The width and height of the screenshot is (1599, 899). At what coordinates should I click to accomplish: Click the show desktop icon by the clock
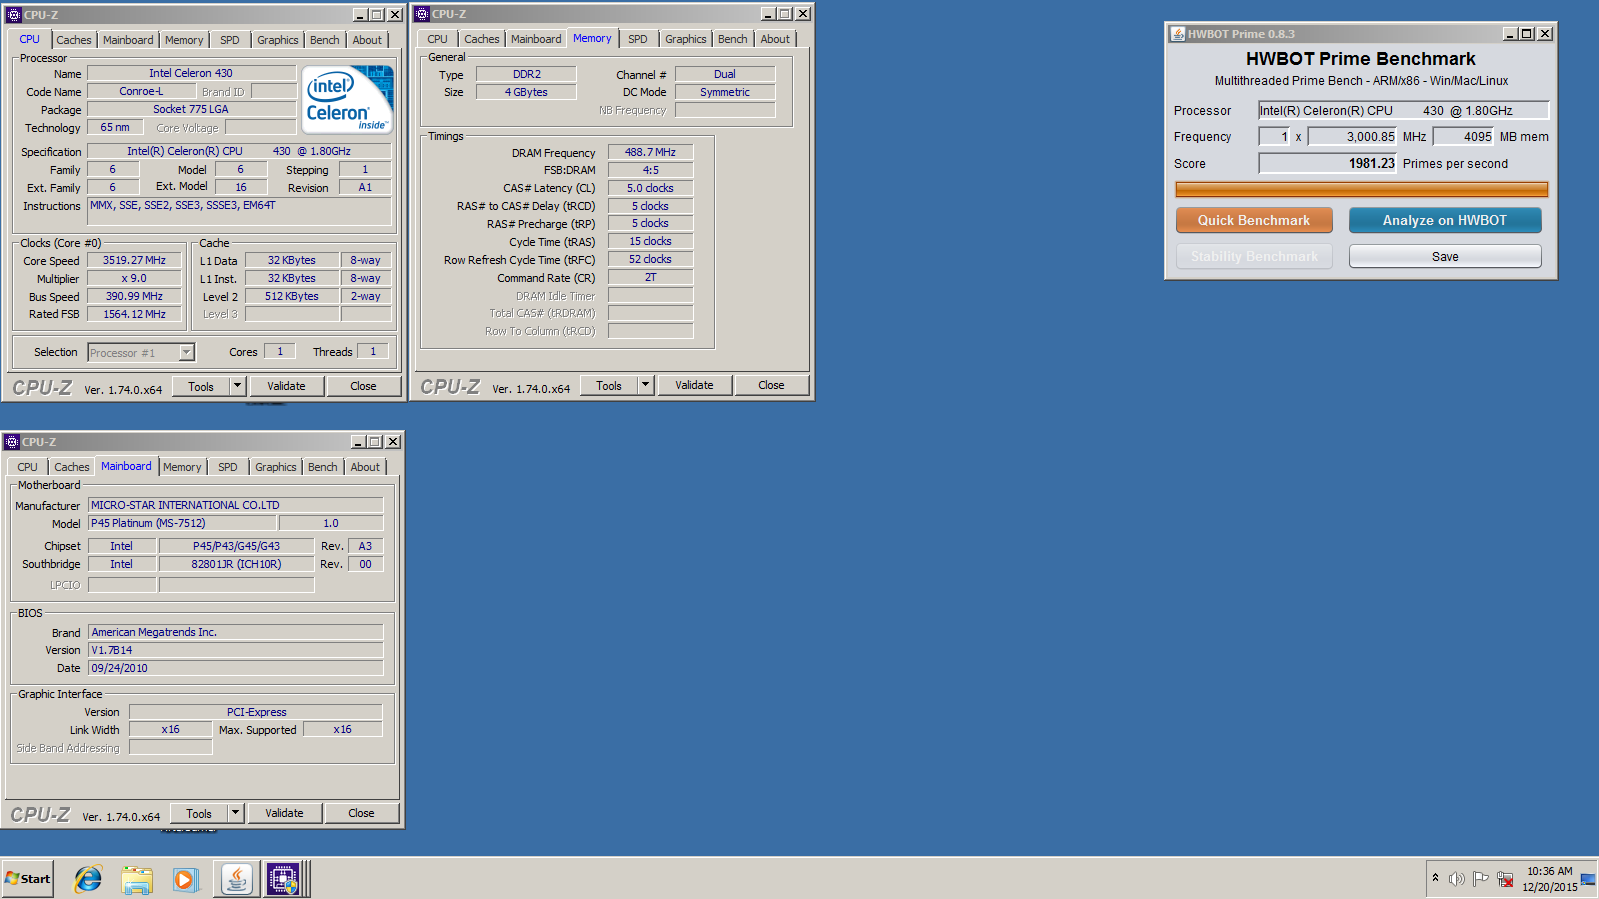[x=1588, y=879]
